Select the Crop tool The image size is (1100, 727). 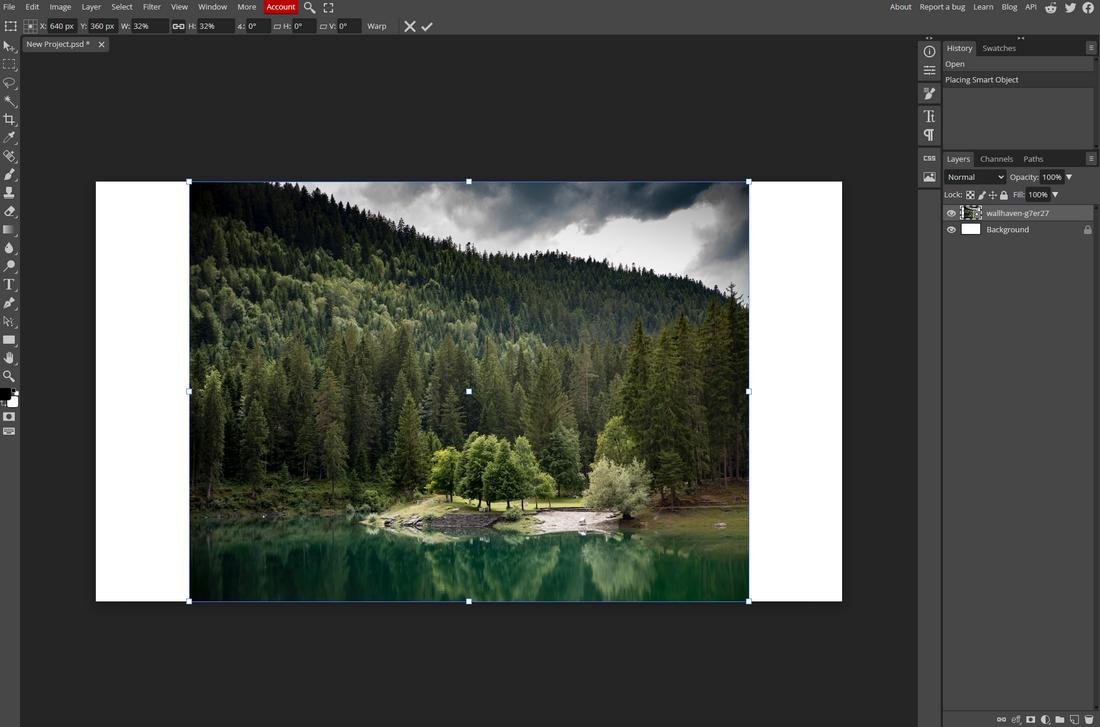(x=10, y=118)
